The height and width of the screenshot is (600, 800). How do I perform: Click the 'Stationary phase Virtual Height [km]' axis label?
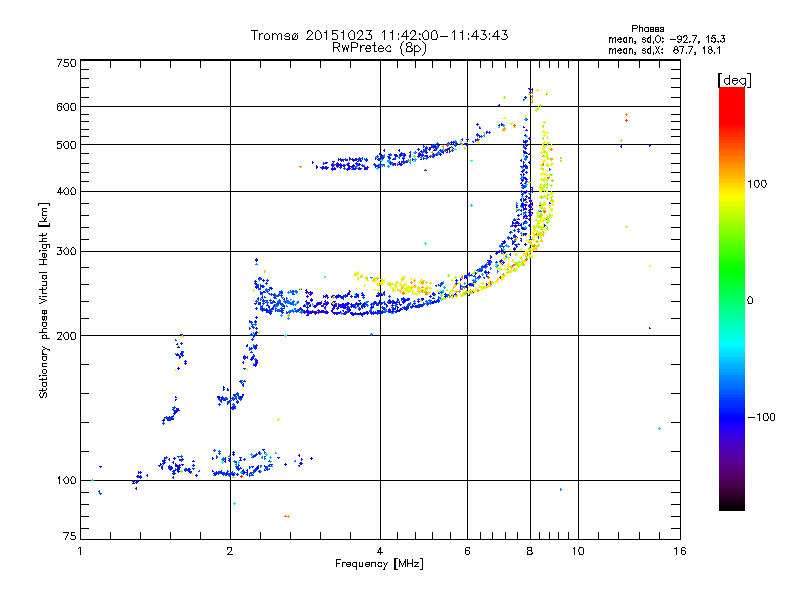[x=44, y=300]
